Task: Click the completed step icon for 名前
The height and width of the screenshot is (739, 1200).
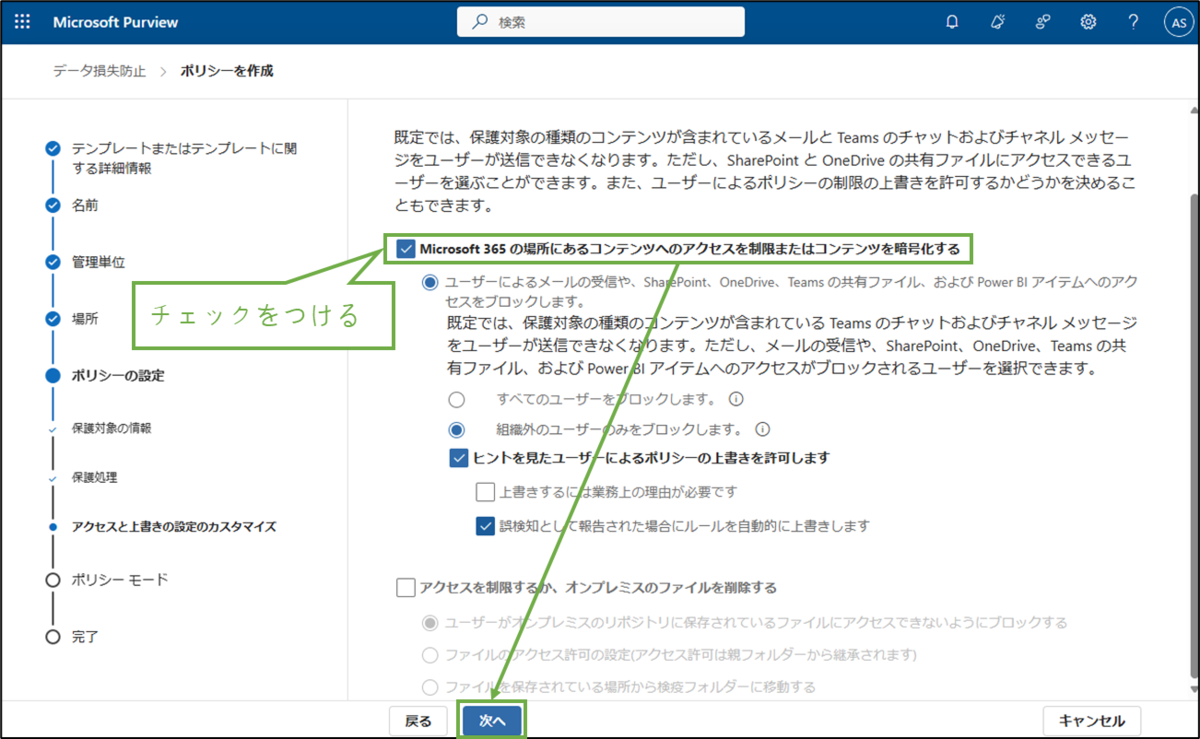Action: click(53, 205)
